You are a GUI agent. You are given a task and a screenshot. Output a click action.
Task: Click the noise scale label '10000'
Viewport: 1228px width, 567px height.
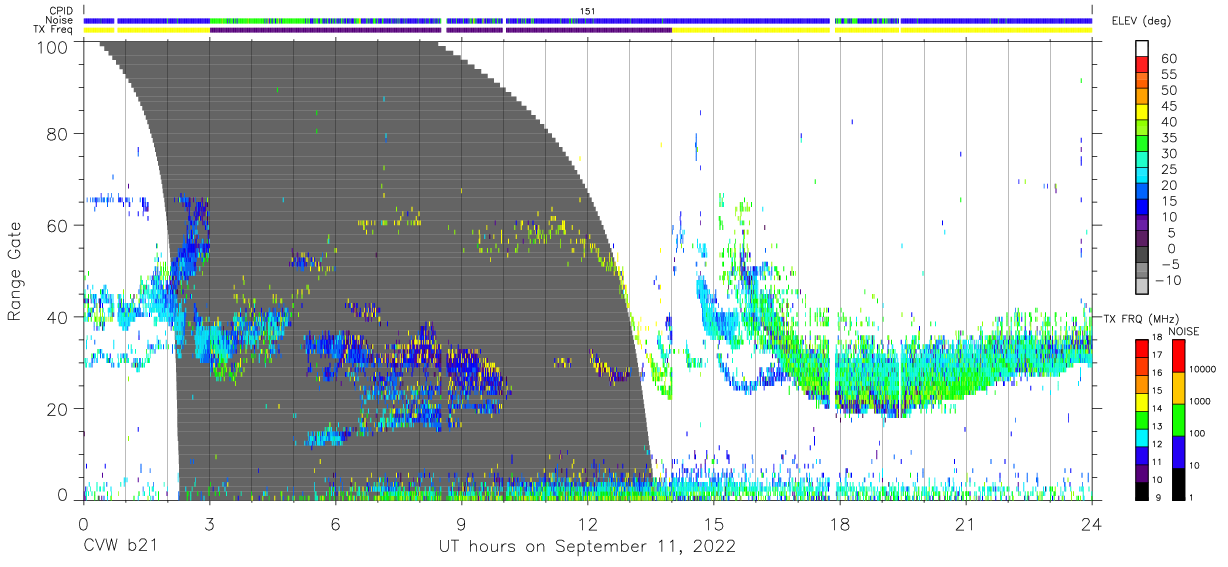(x=1203, y=370)
